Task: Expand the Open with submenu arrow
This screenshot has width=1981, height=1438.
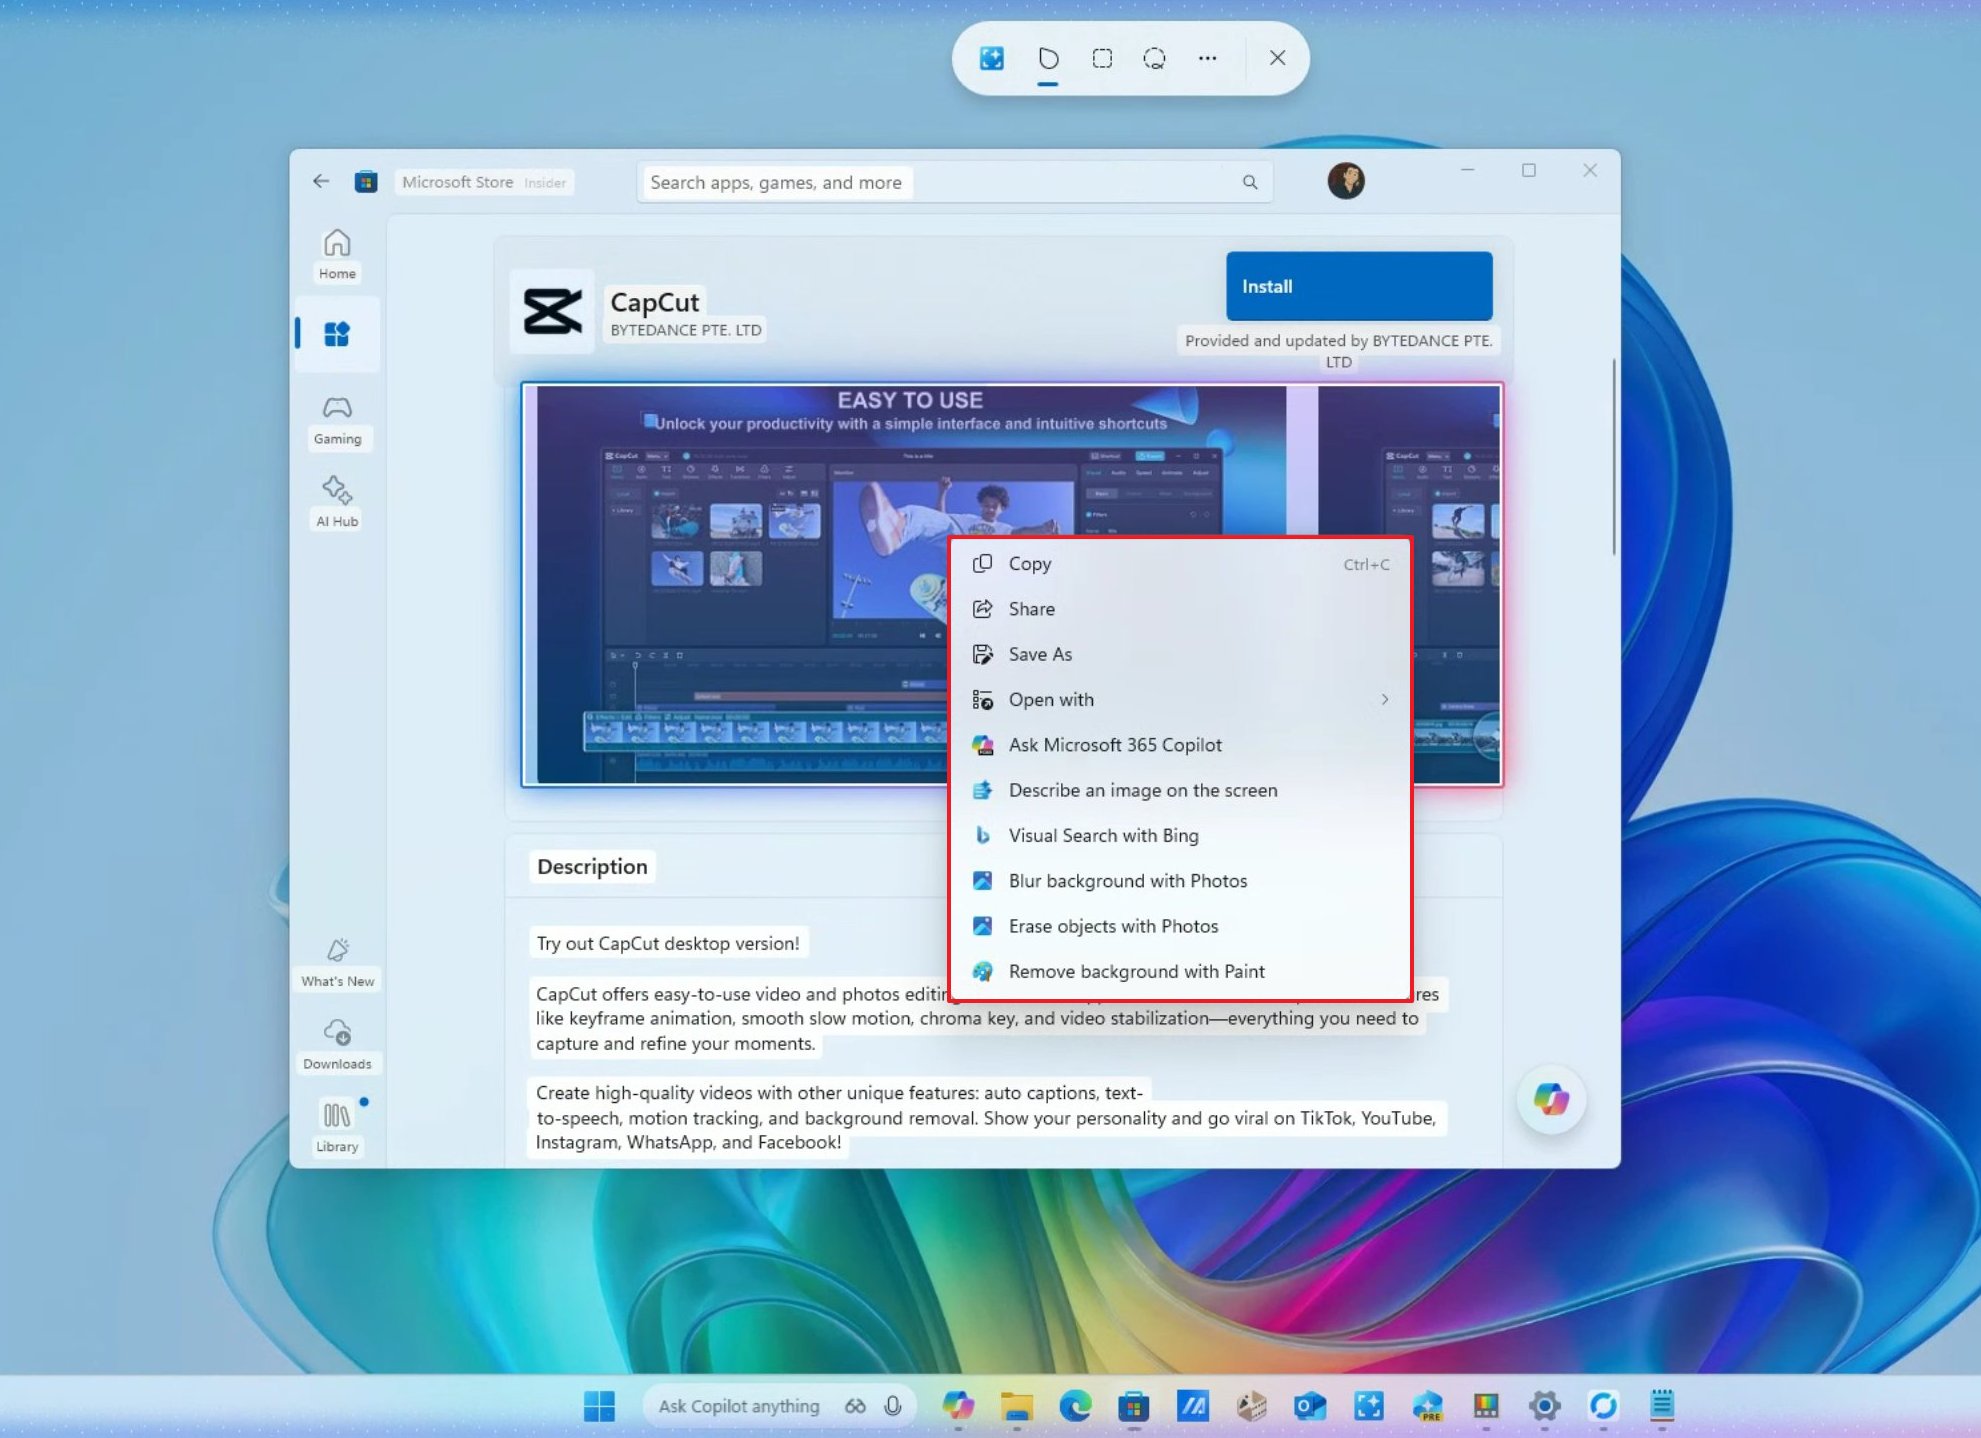Action: [x=1384, y=699]
